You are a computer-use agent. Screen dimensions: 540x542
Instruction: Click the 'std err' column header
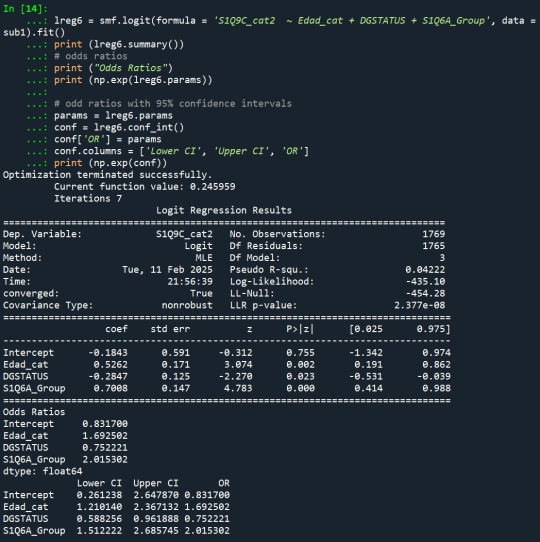click(170, 329)
